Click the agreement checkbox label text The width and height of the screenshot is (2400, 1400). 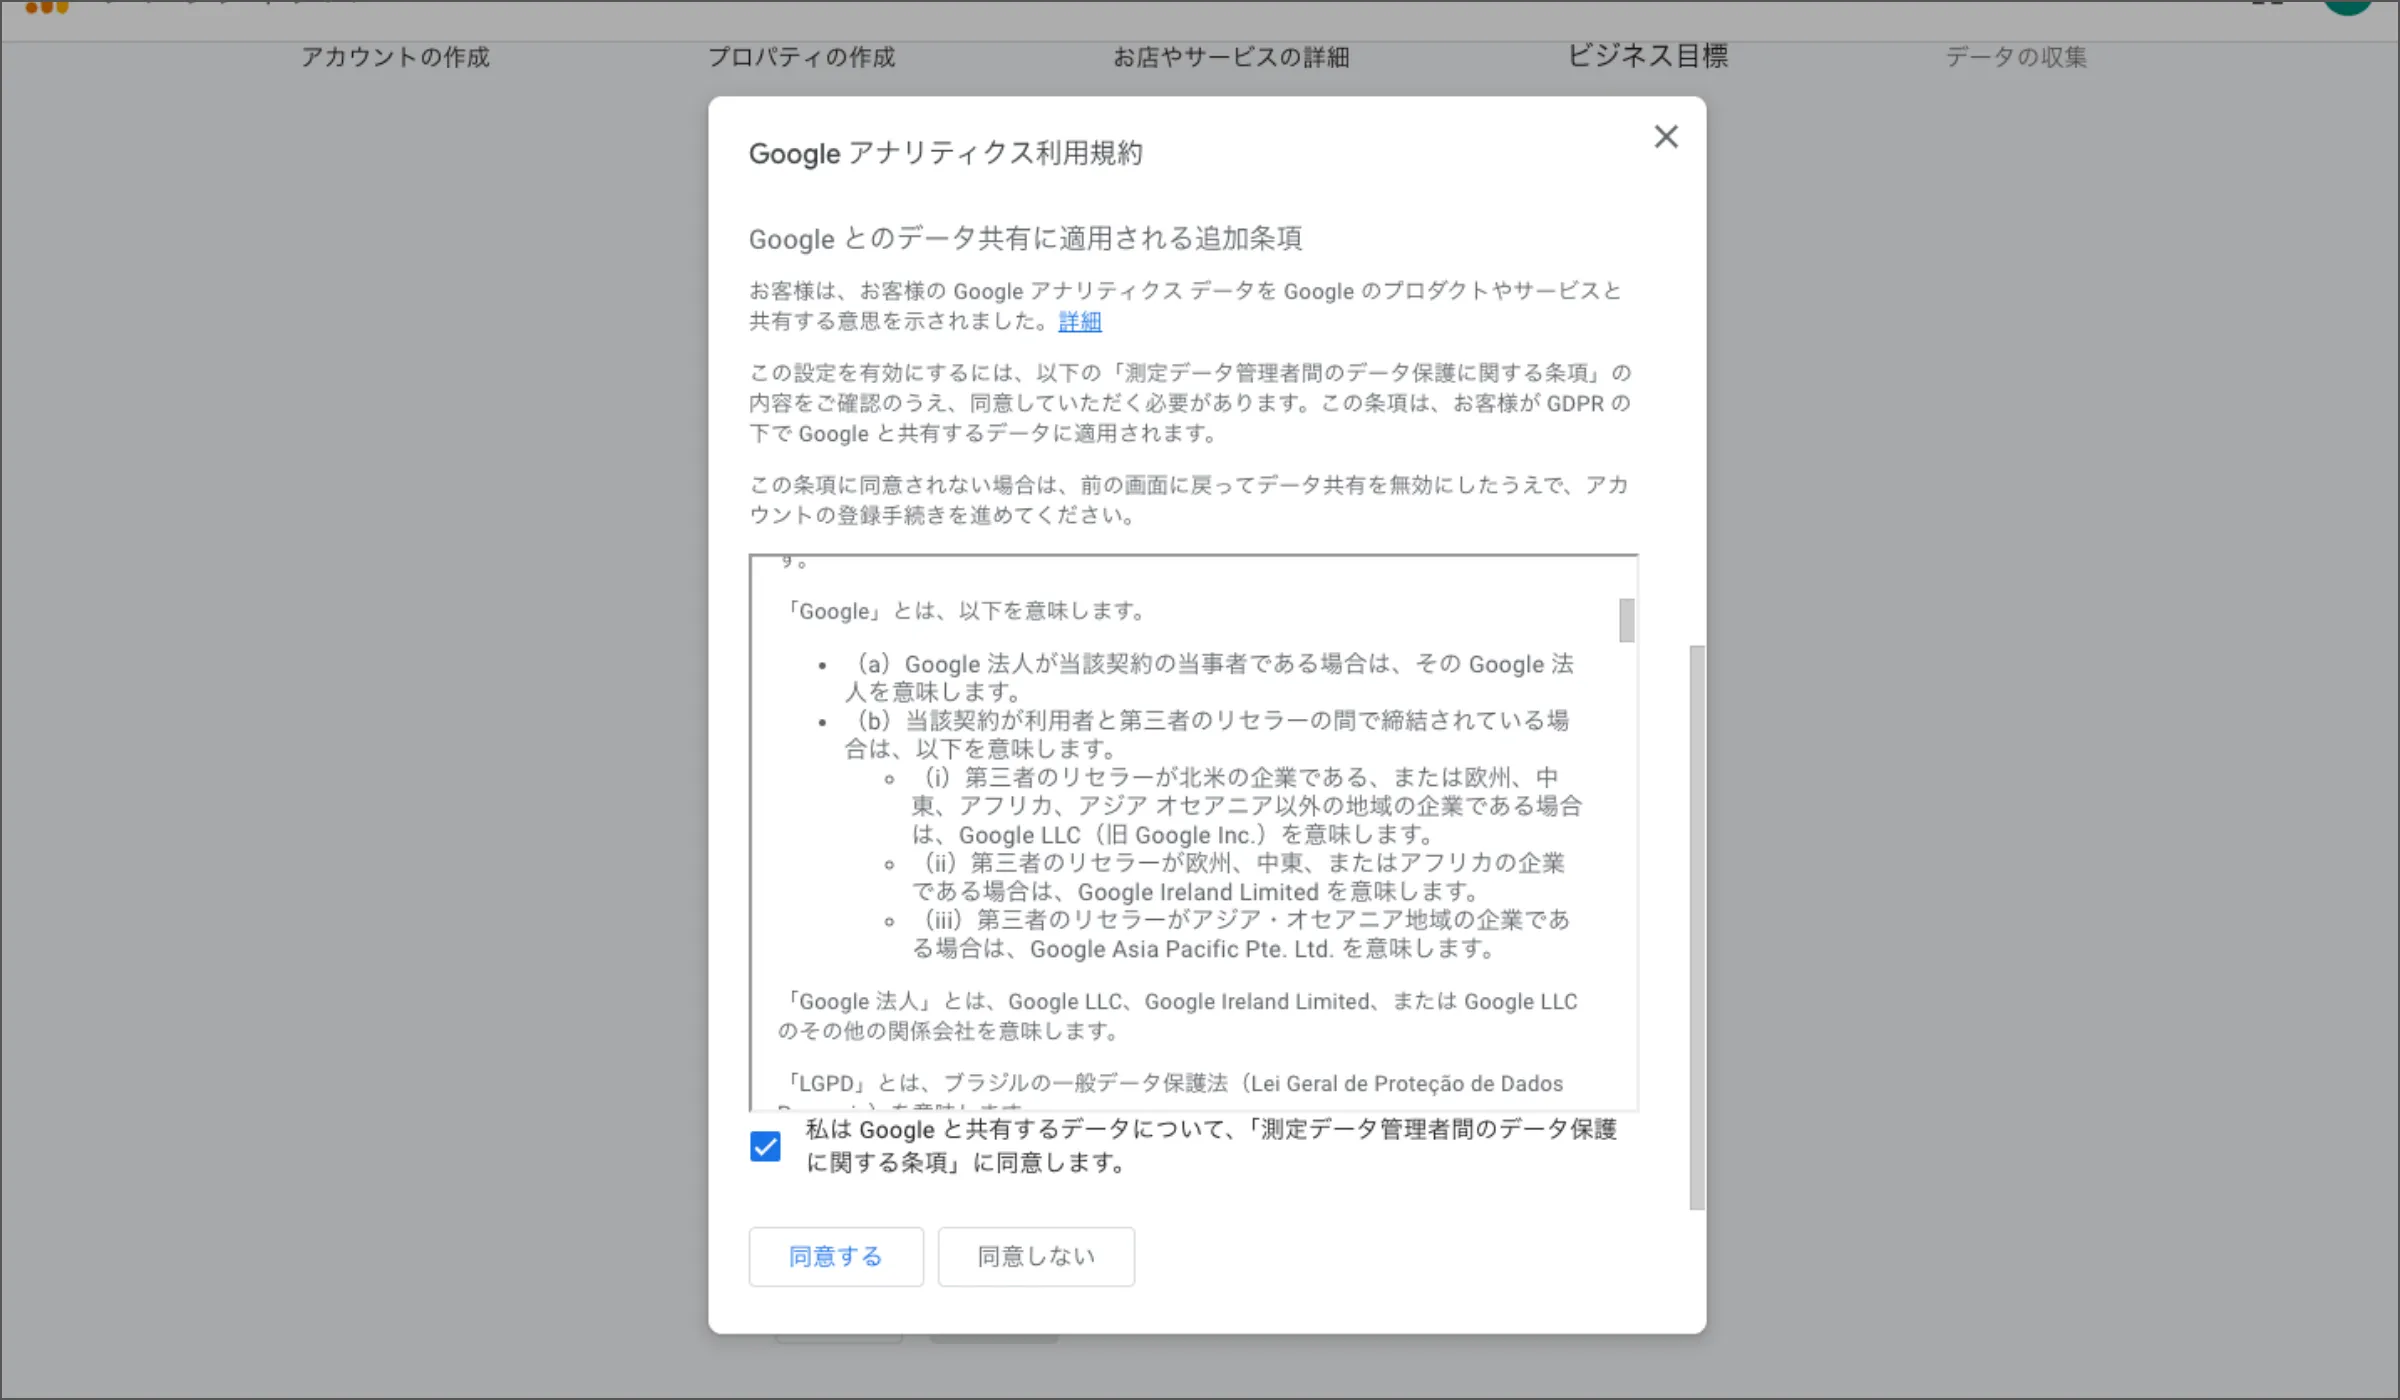click(x=1211, y=1146)
